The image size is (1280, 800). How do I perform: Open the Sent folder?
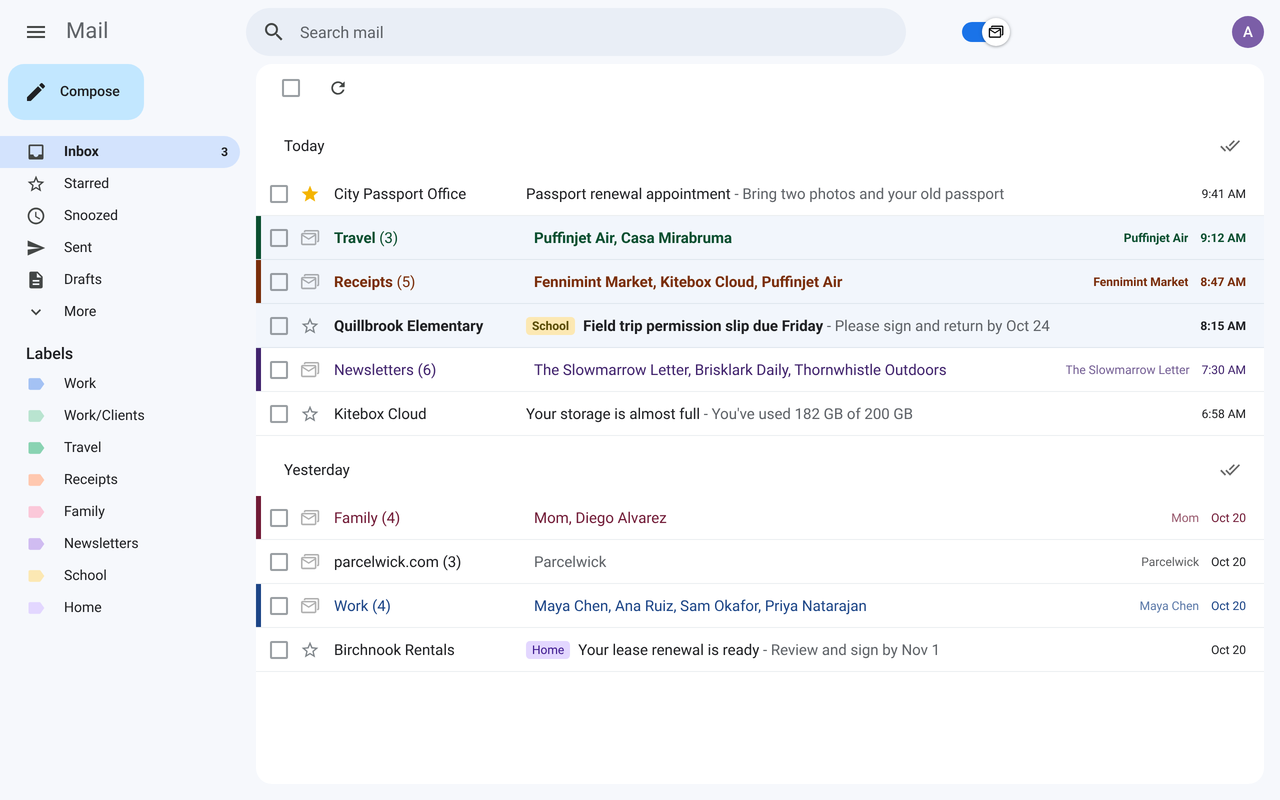tap(120, 248)
